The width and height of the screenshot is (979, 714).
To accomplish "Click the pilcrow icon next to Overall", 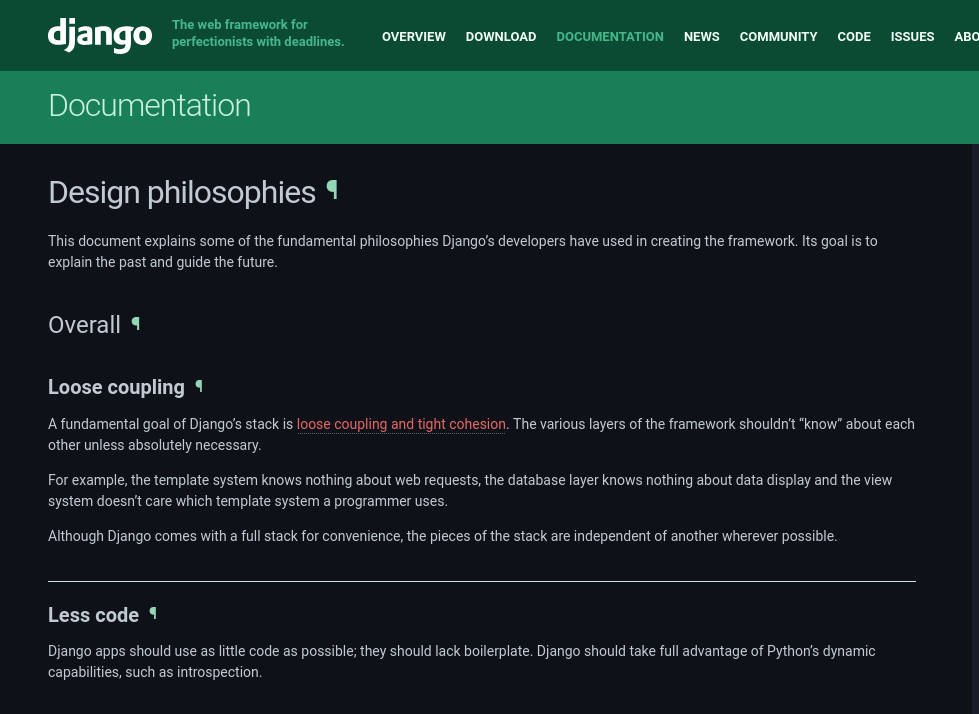I will click(x=136, y=324).
